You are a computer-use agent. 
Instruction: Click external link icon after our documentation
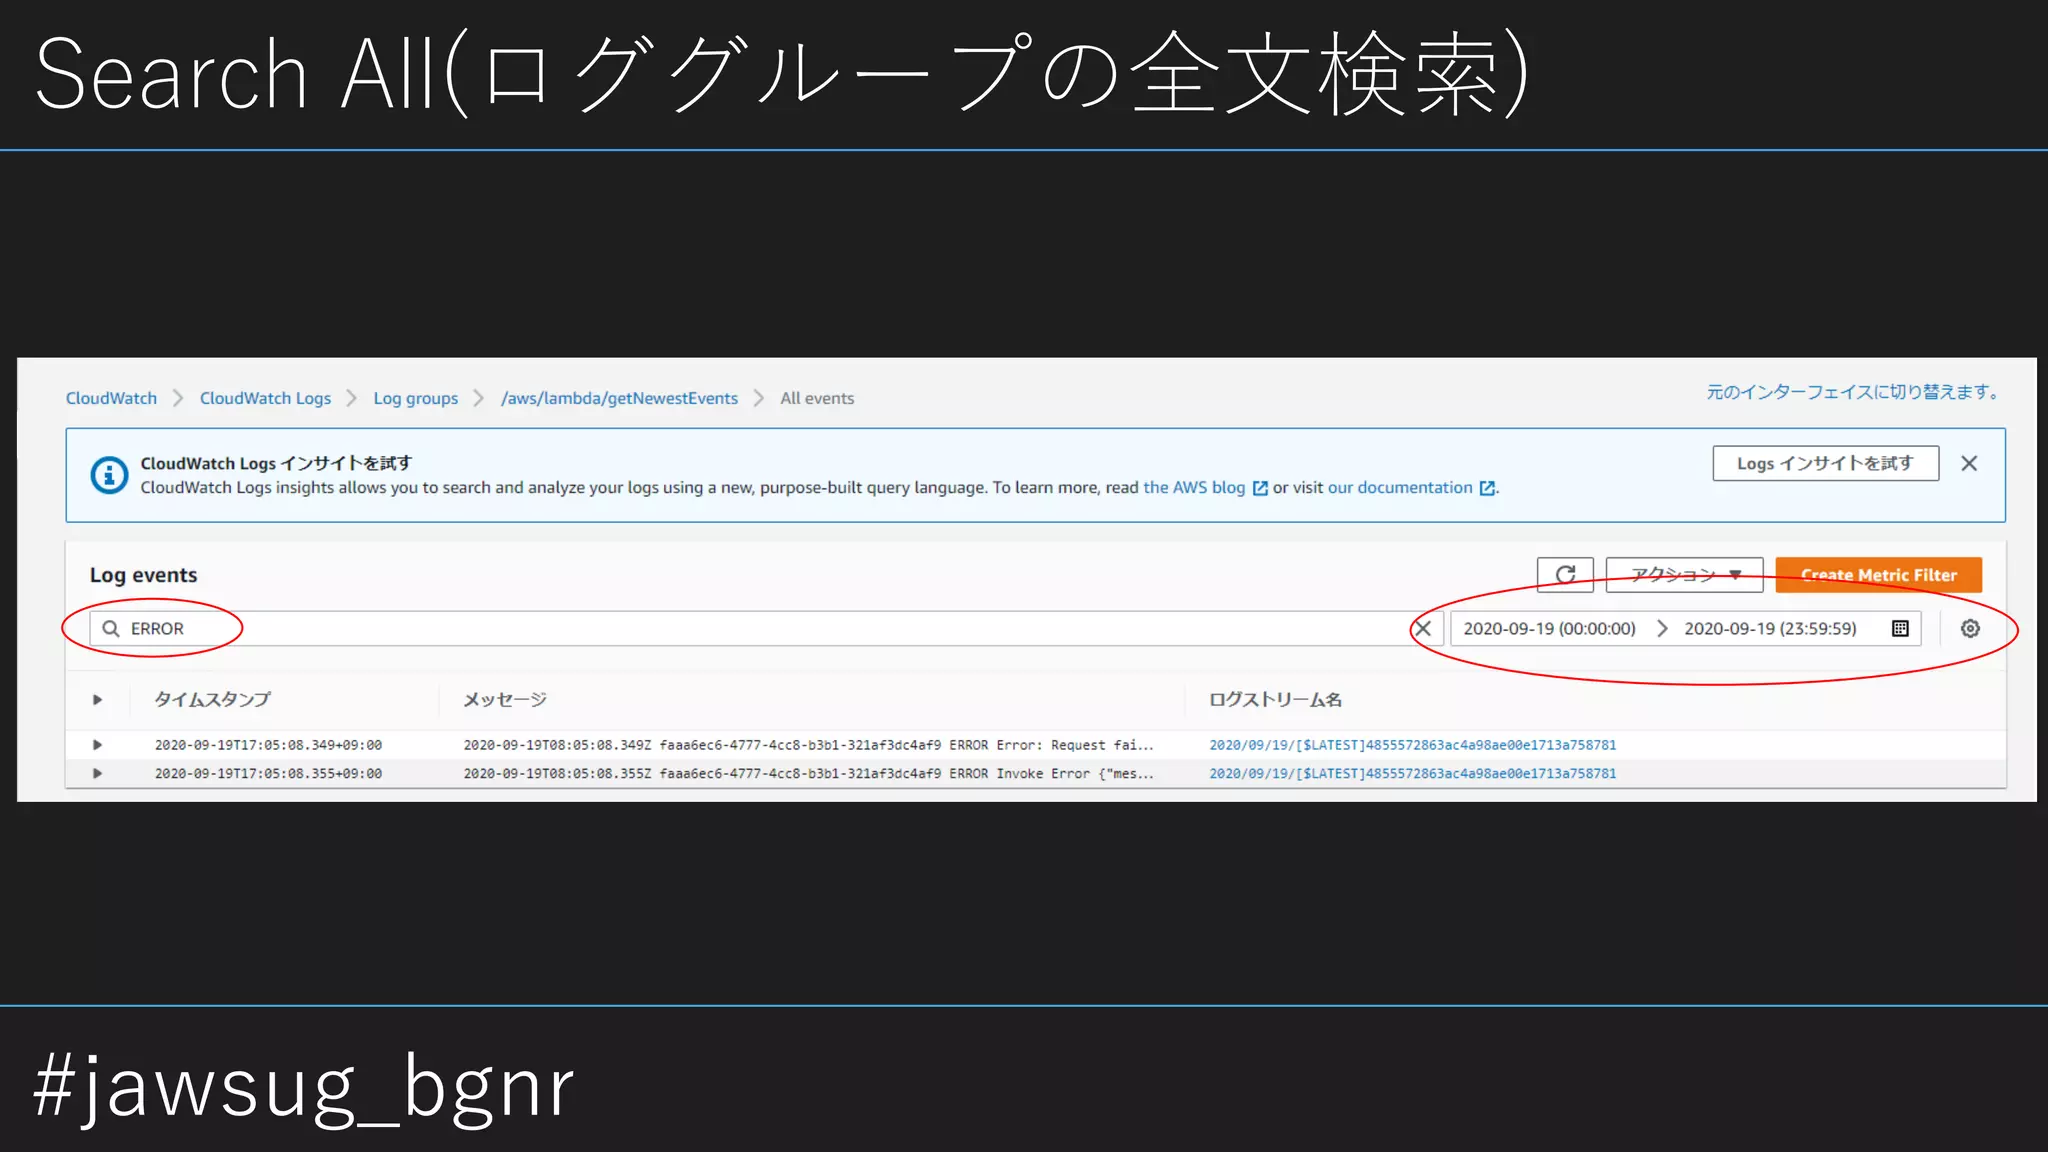point(1487,488)
